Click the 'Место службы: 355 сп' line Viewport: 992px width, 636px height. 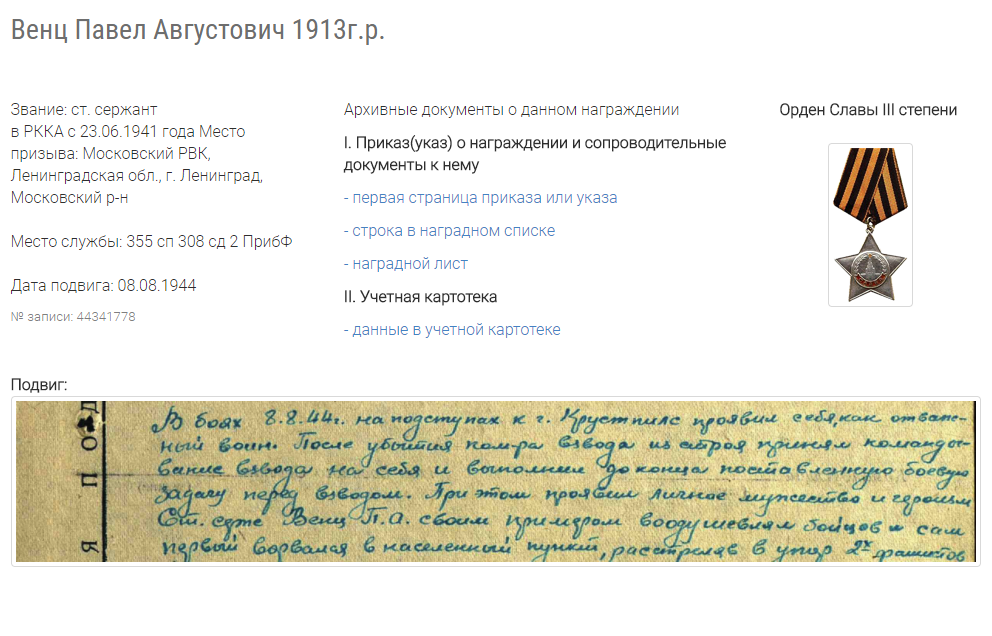[x=152, y=242]
